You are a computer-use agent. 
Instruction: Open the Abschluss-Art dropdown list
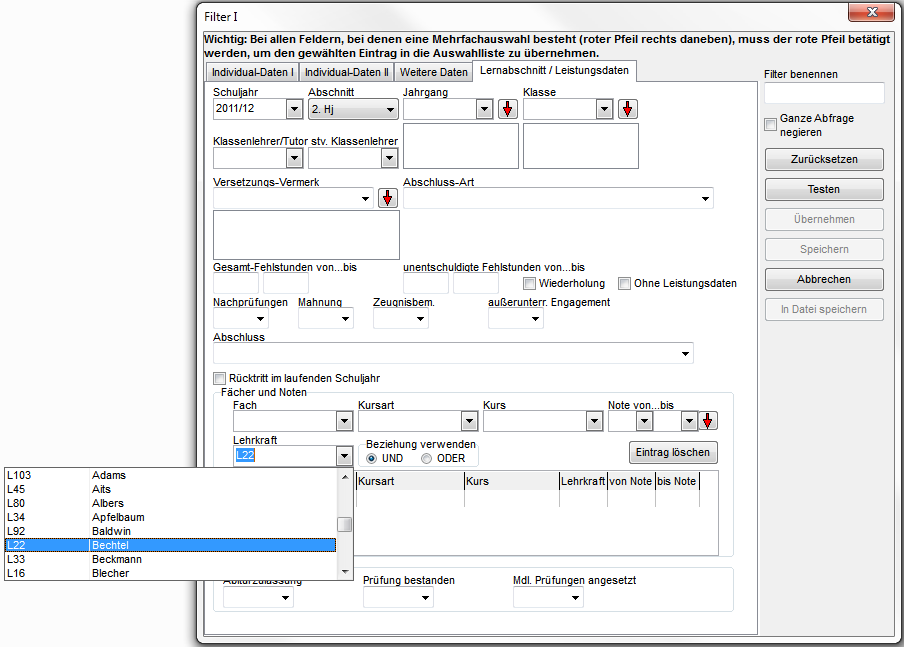(x=705, y=198)
